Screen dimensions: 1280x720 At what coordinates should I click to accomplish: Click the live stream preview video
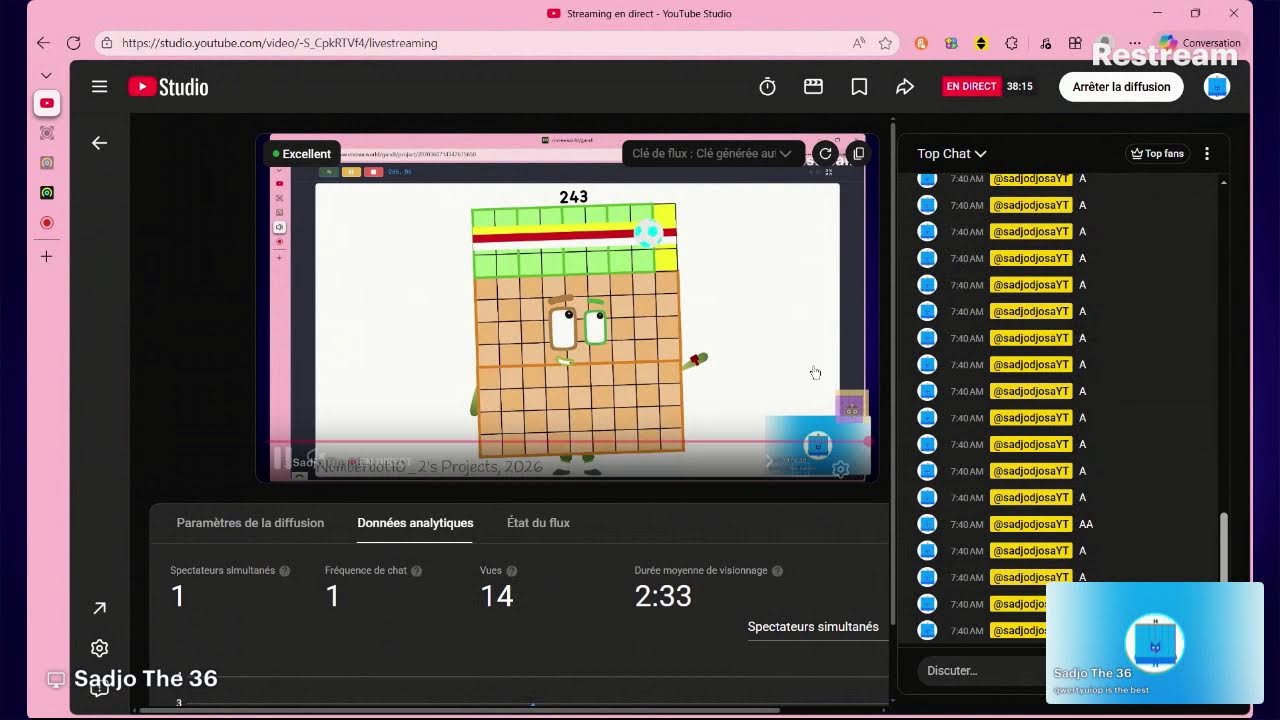[x=567, y=308]
